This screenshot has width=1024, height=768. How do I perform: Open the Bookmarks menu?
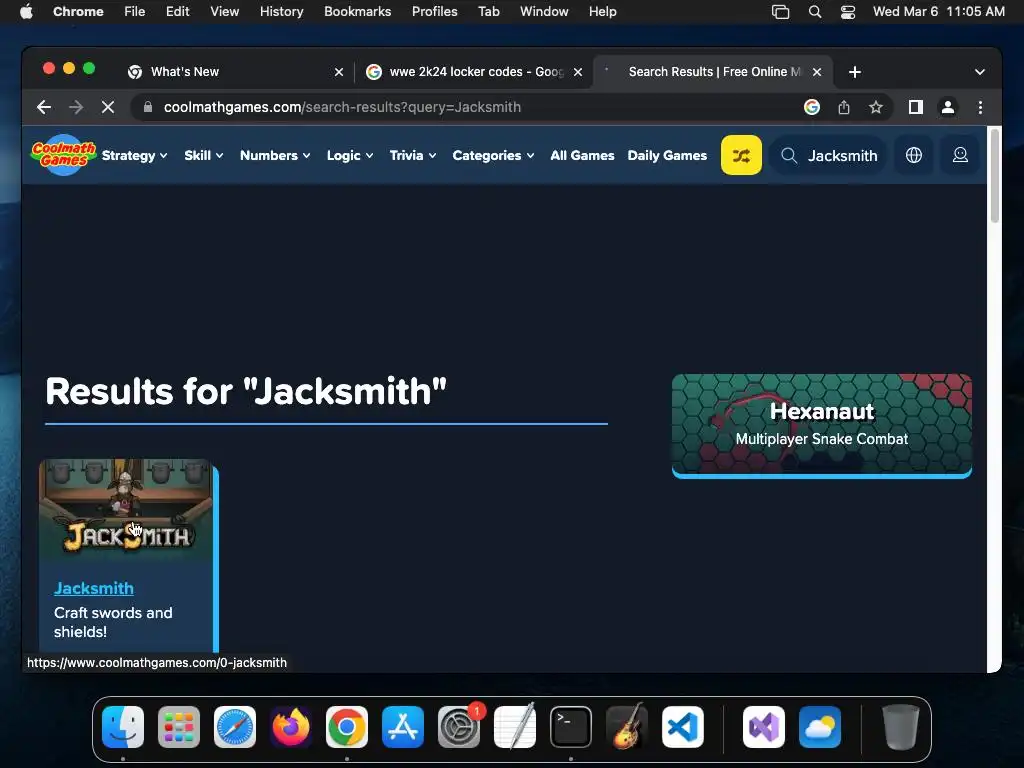tap(357, 12)
